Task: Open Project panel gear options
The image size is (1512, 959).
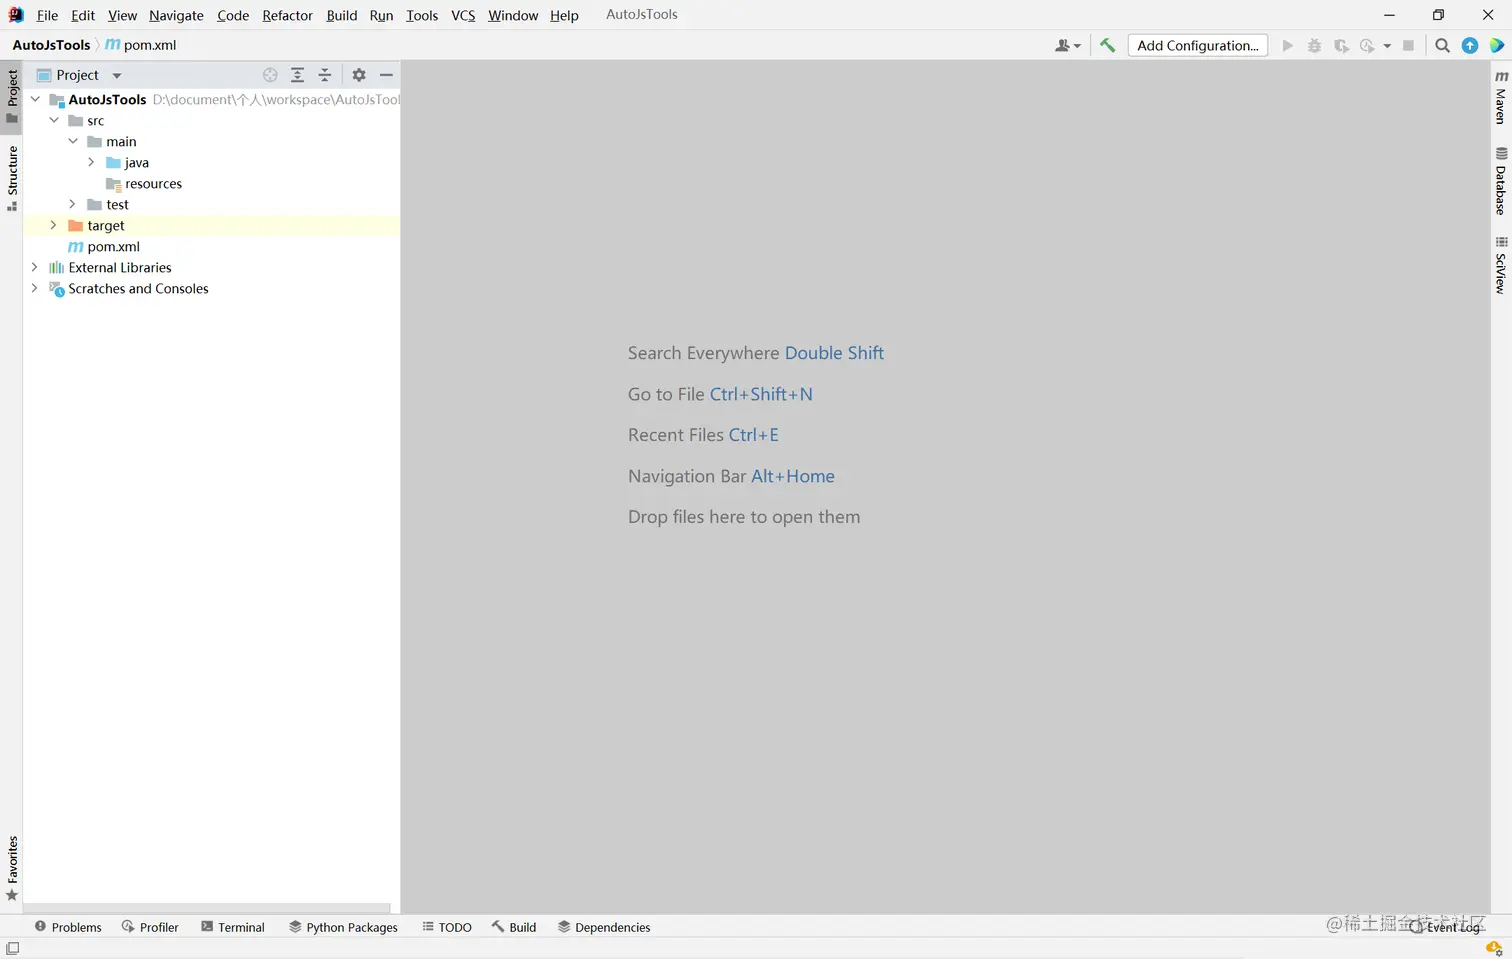Action: pyautogui.click(x=359, y=75)
